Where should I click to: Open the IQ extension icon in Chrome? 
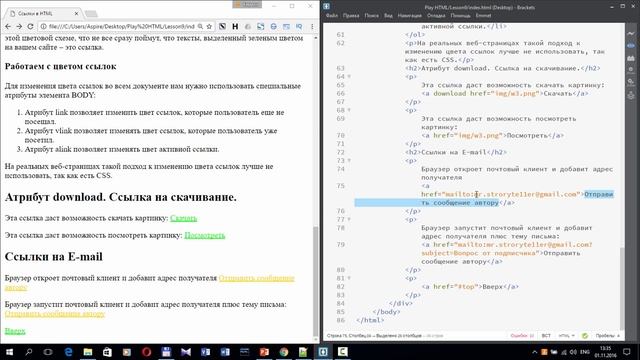tap(299, 26)
